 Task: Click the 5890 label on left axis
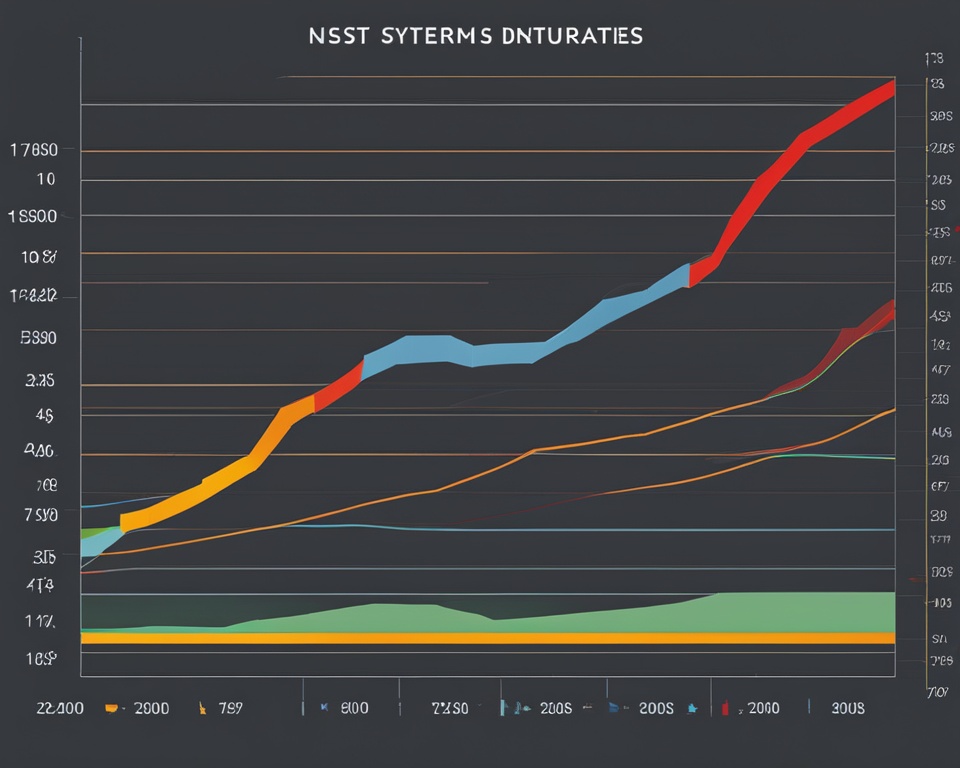tap(39, 337)
